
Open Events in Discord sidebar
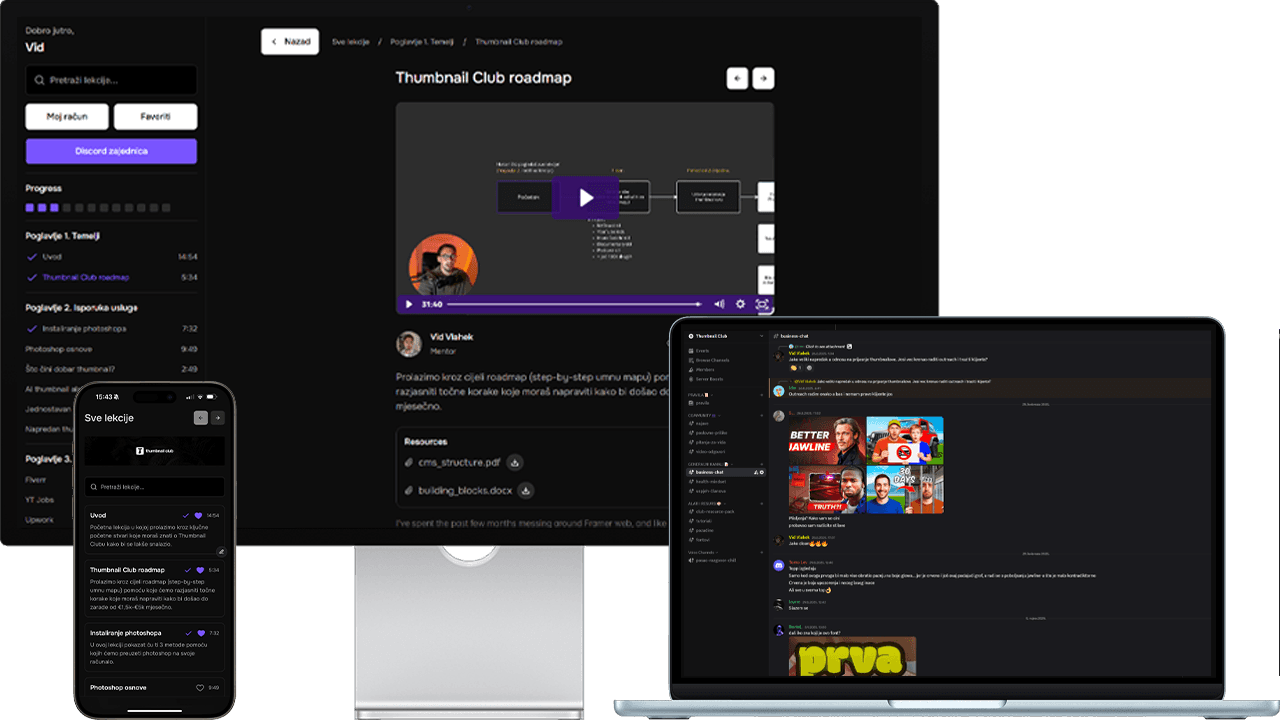702,351
